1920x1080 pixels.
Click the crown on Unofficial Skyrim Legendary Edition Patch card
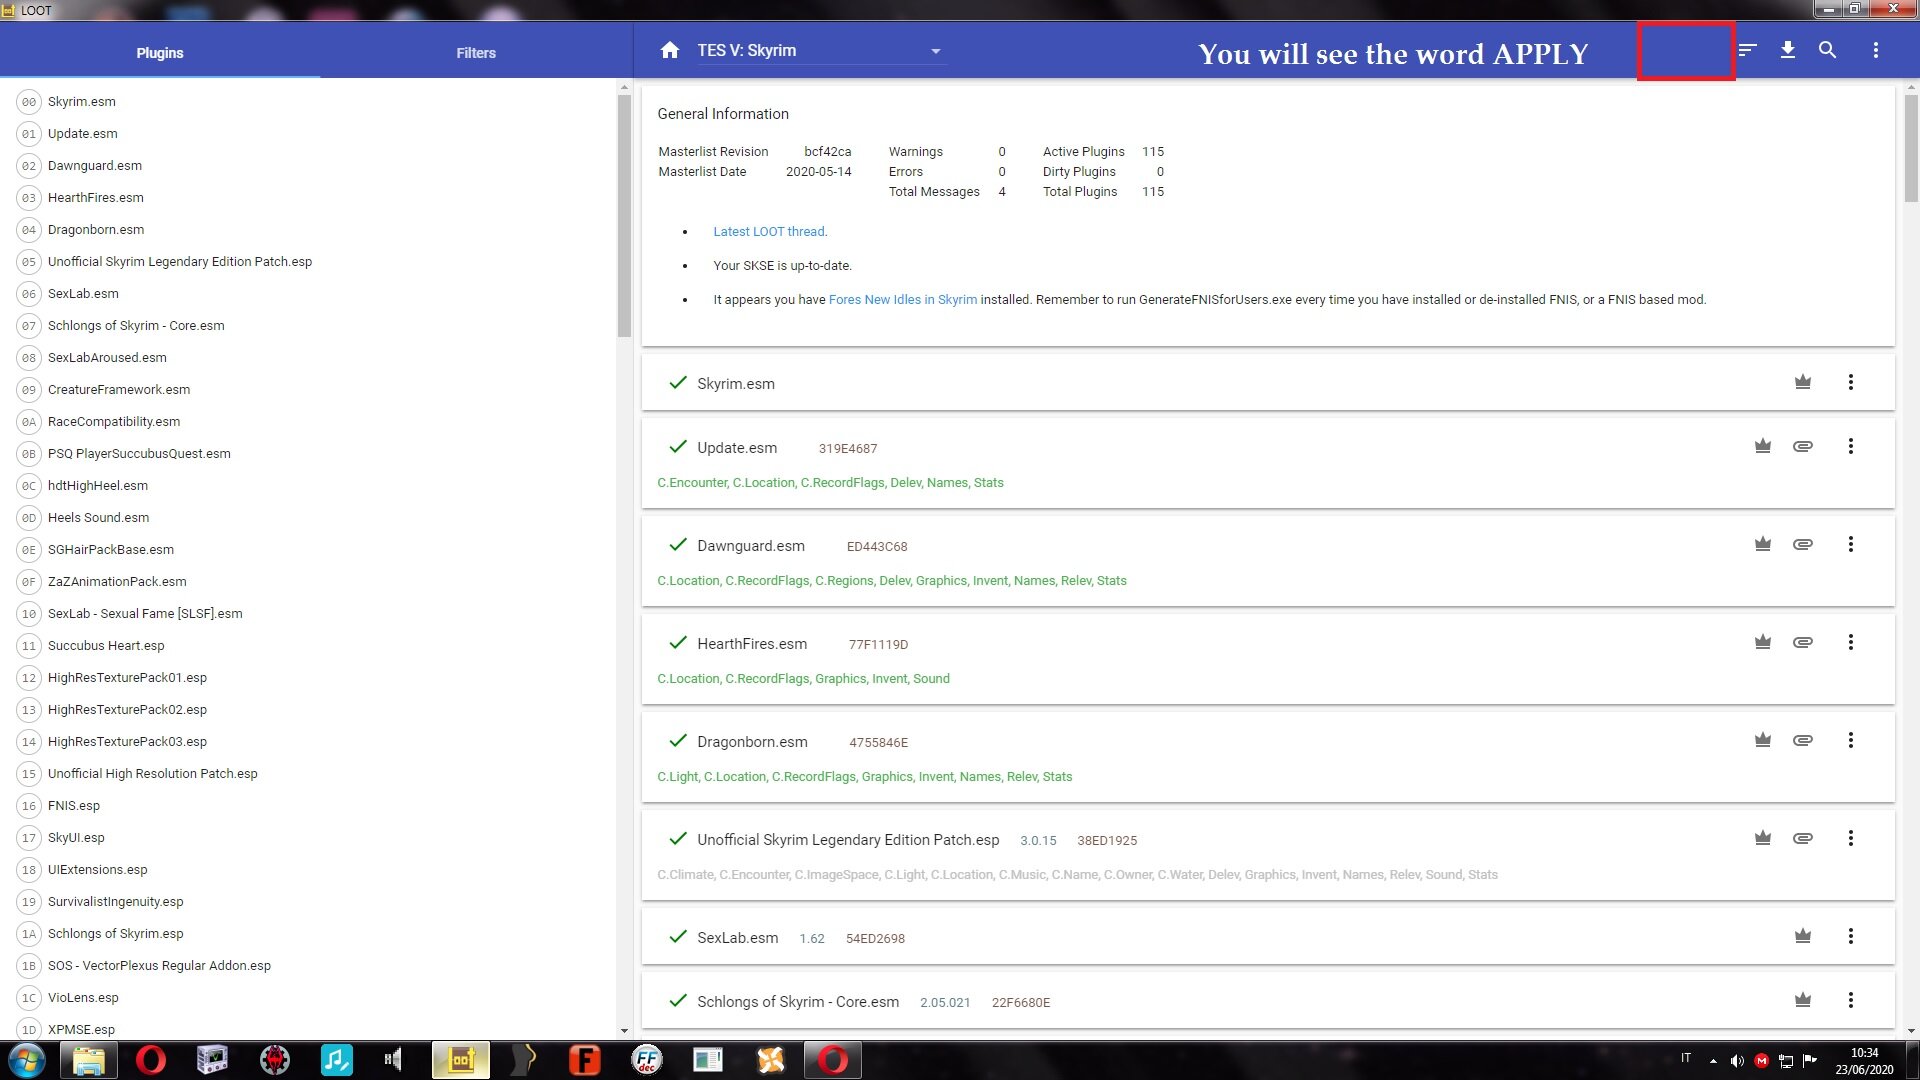pyautogui.click(x=1763, y=838)
